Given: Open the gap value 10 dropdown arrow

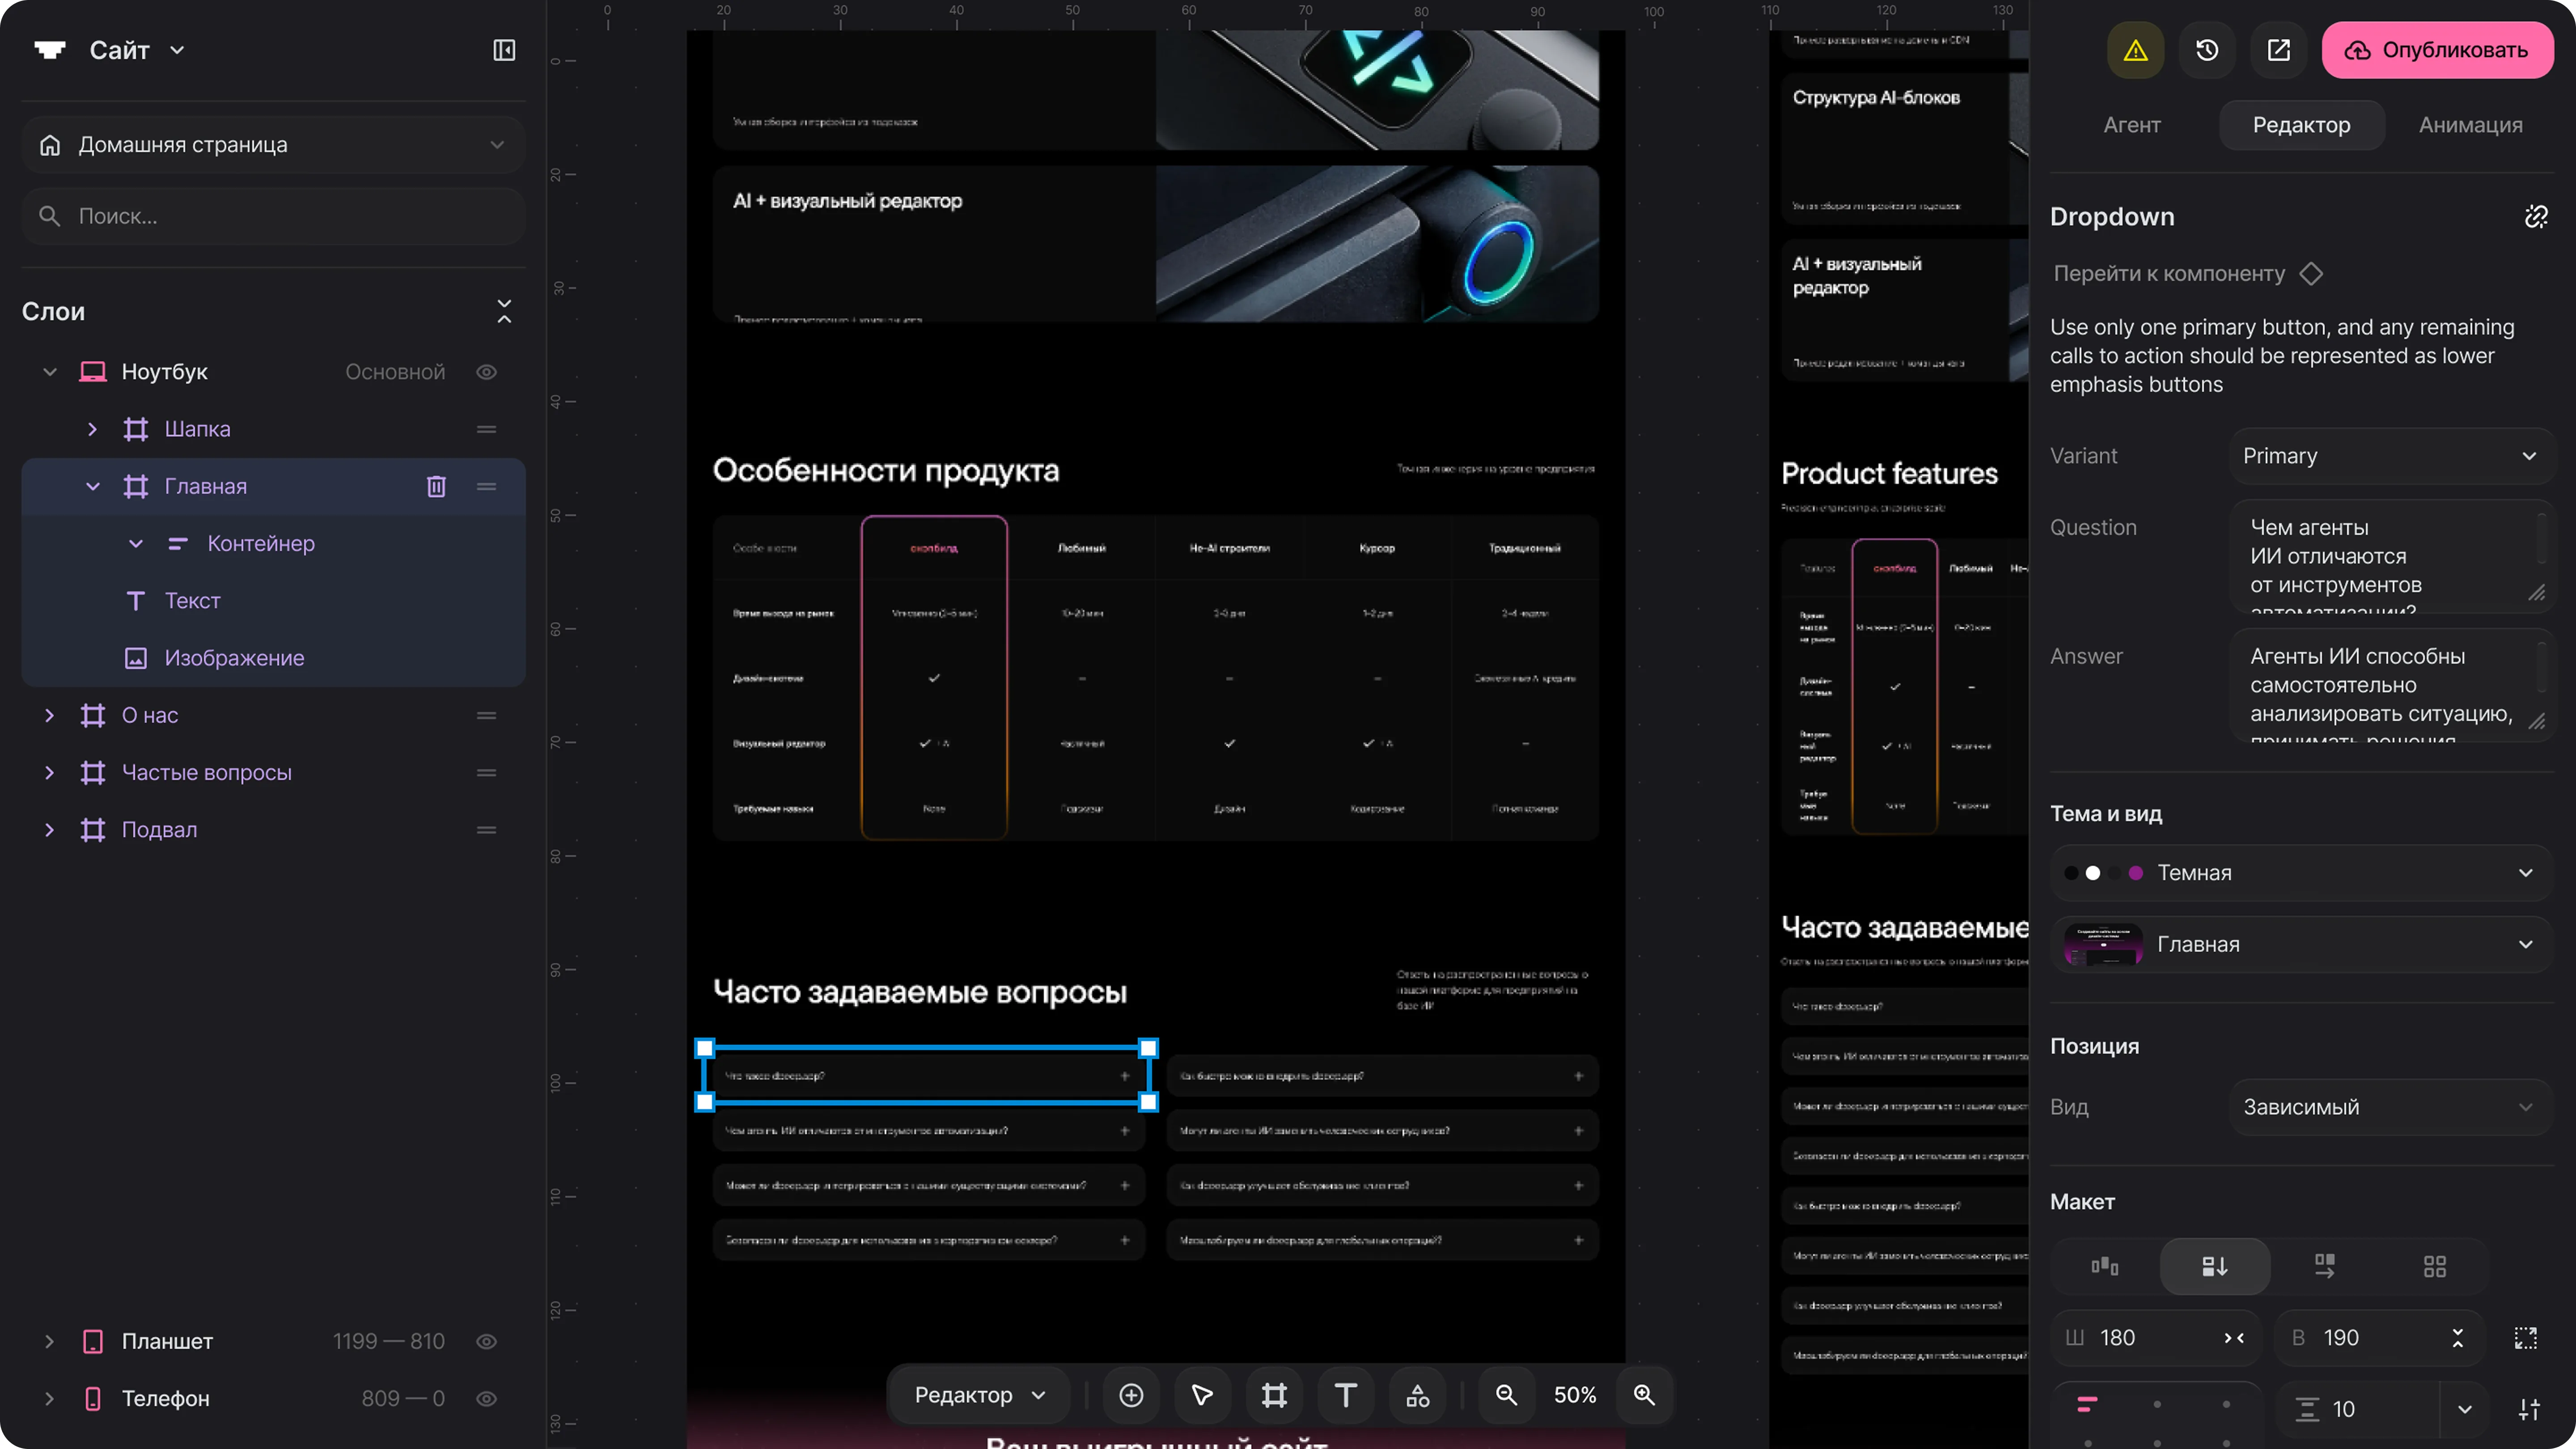Looking at the screenshot, I should (2464, 1409).
